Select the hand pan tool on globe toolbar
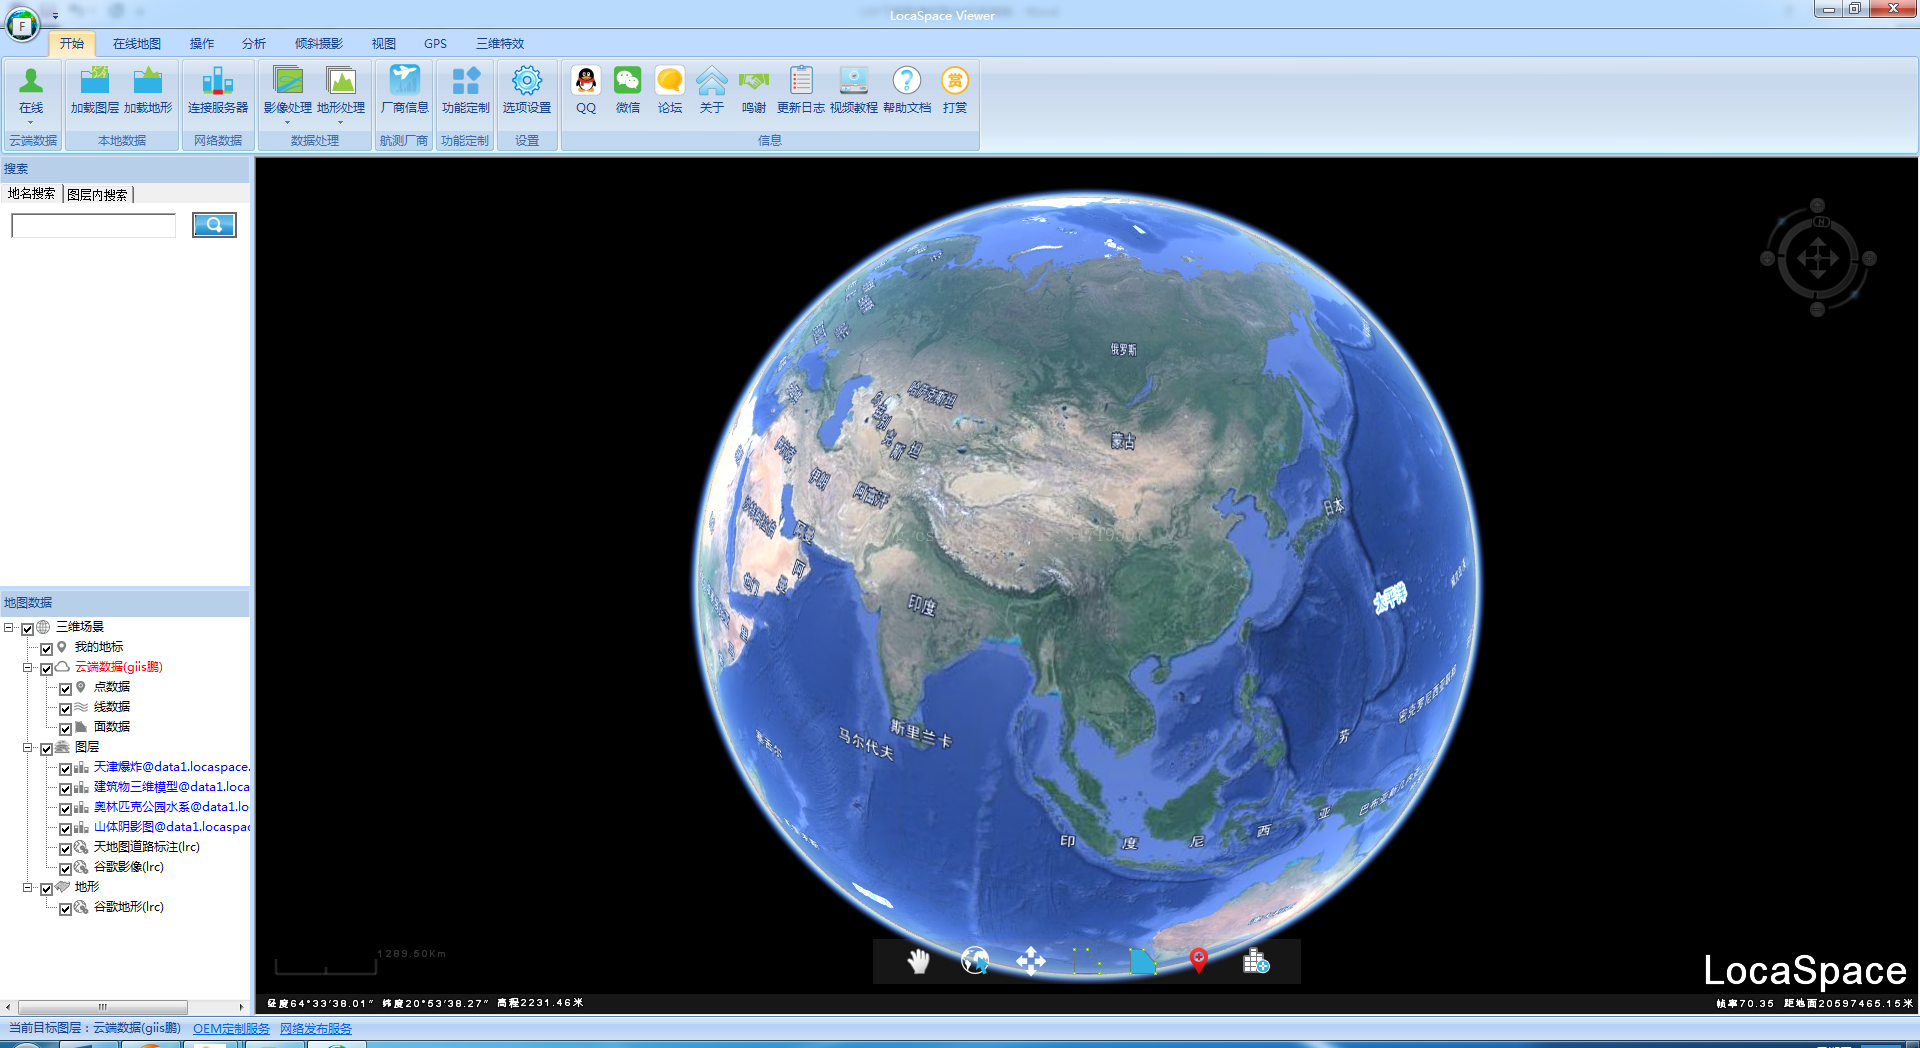 tap(918, 961)
